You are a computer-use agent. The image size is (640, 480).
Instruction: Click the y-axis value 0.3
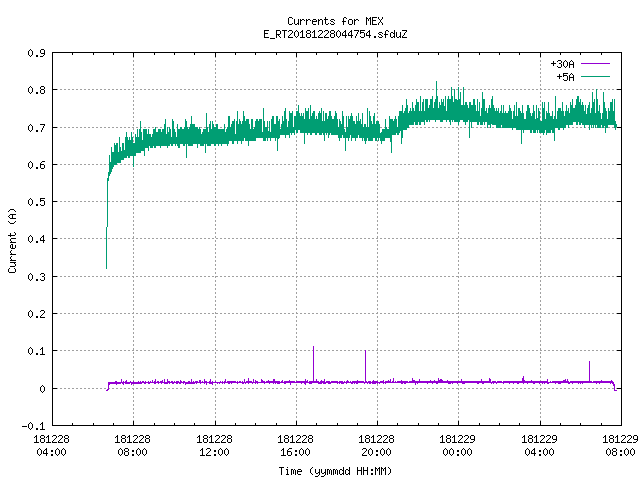click(36, 277)
